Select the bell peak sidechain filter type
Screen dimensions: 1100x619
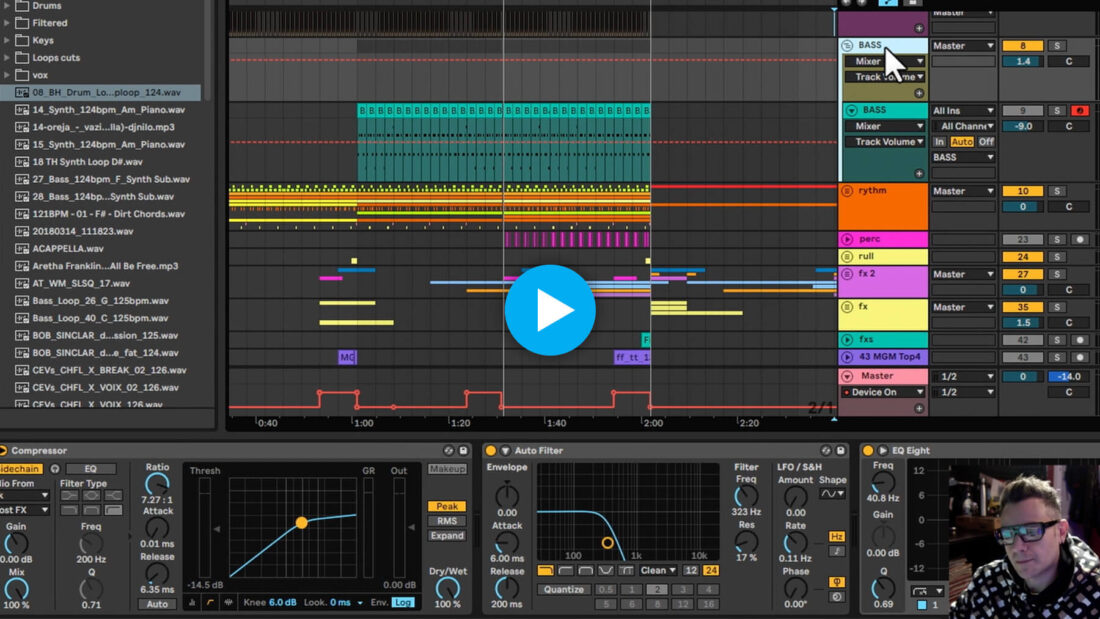91,495
